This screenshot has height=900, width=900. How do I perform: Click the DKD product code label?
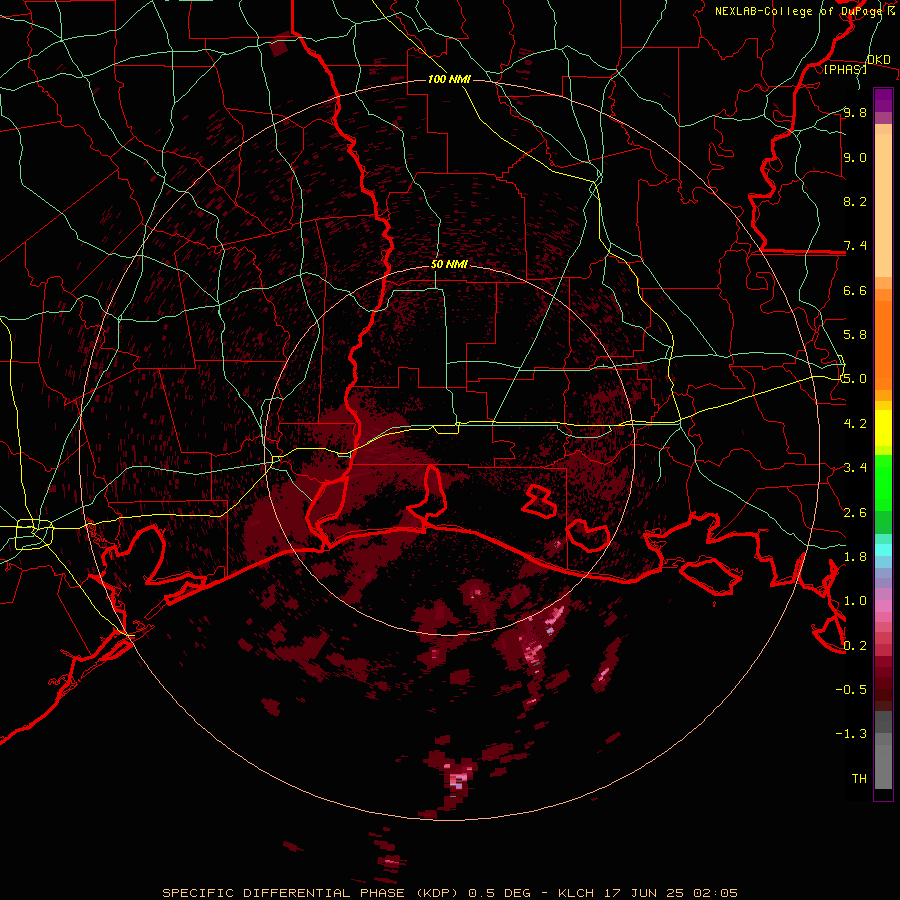[x=878, y=59]
